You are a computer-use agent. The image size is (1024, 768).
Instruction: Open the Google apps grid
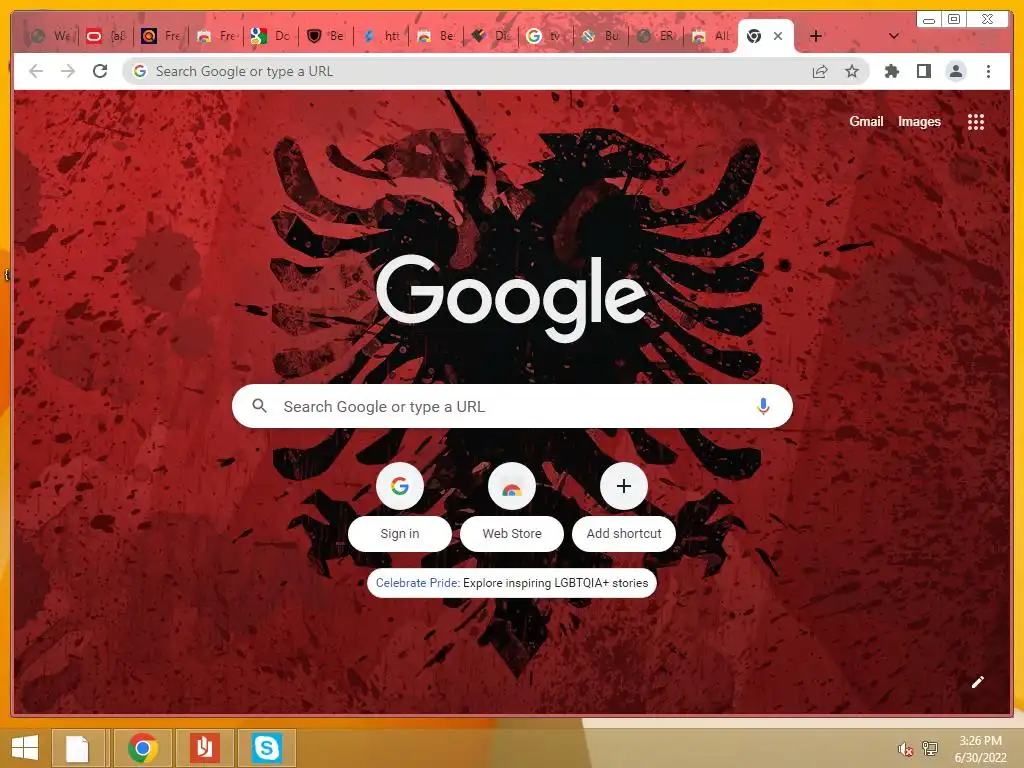tap(976, 122)
